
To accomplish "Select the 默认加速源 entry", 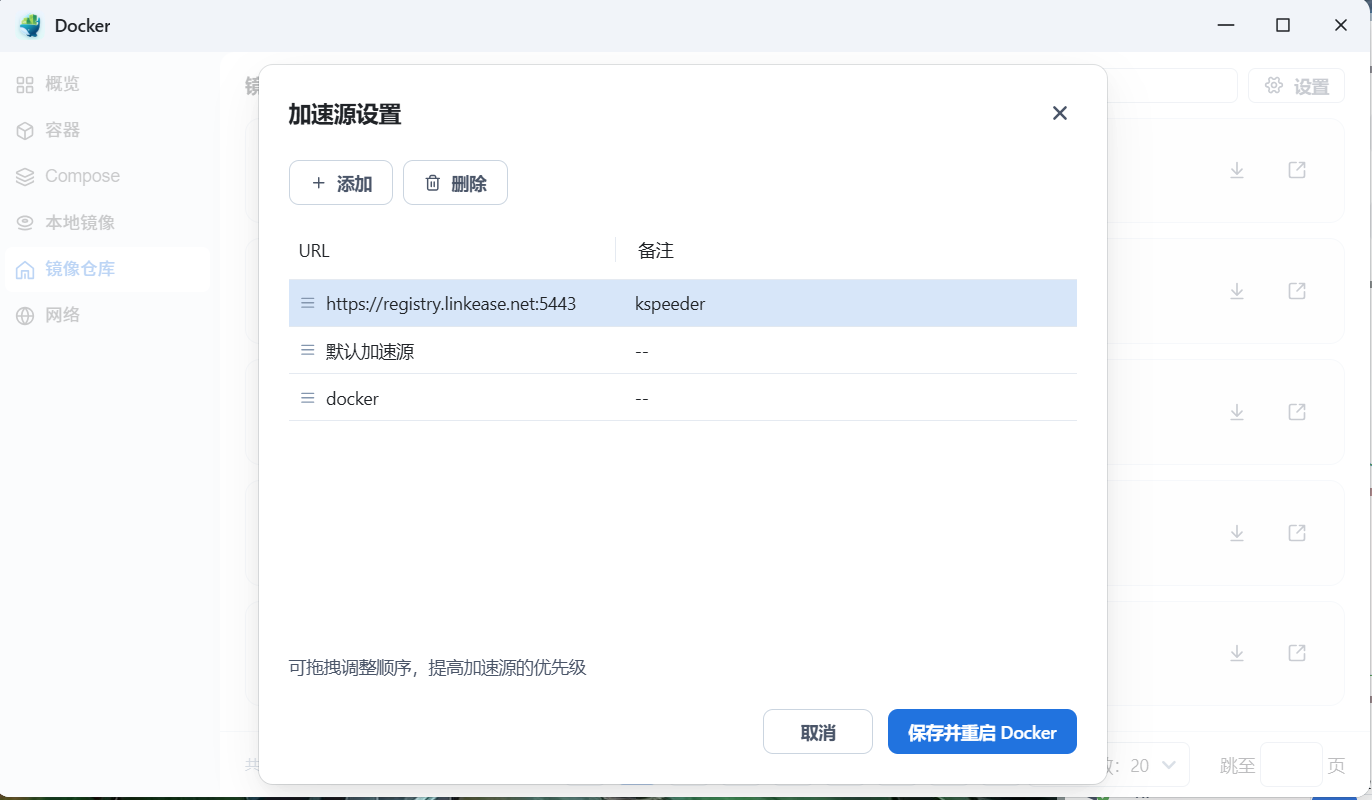I will pyautogui.click(x=370, y=351).
